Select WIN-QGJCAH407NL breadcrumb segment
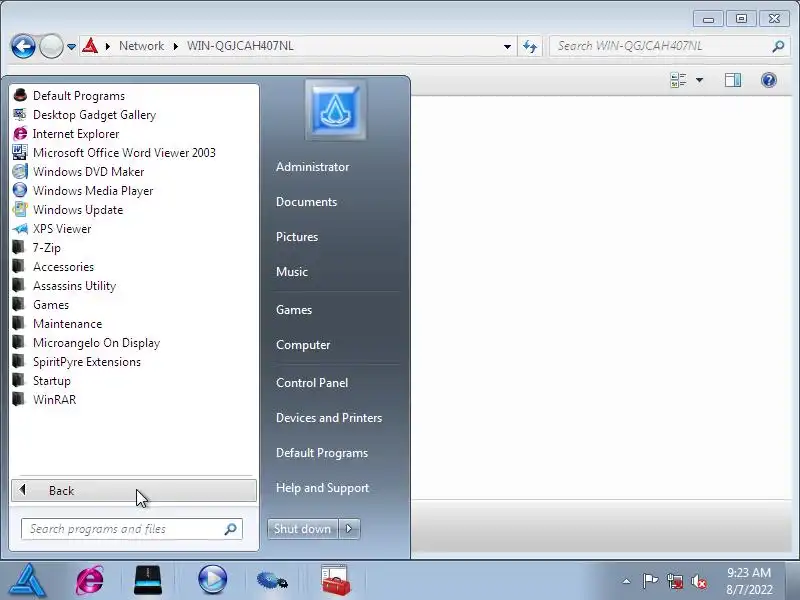The image size is (800, 600). point(240,46)
